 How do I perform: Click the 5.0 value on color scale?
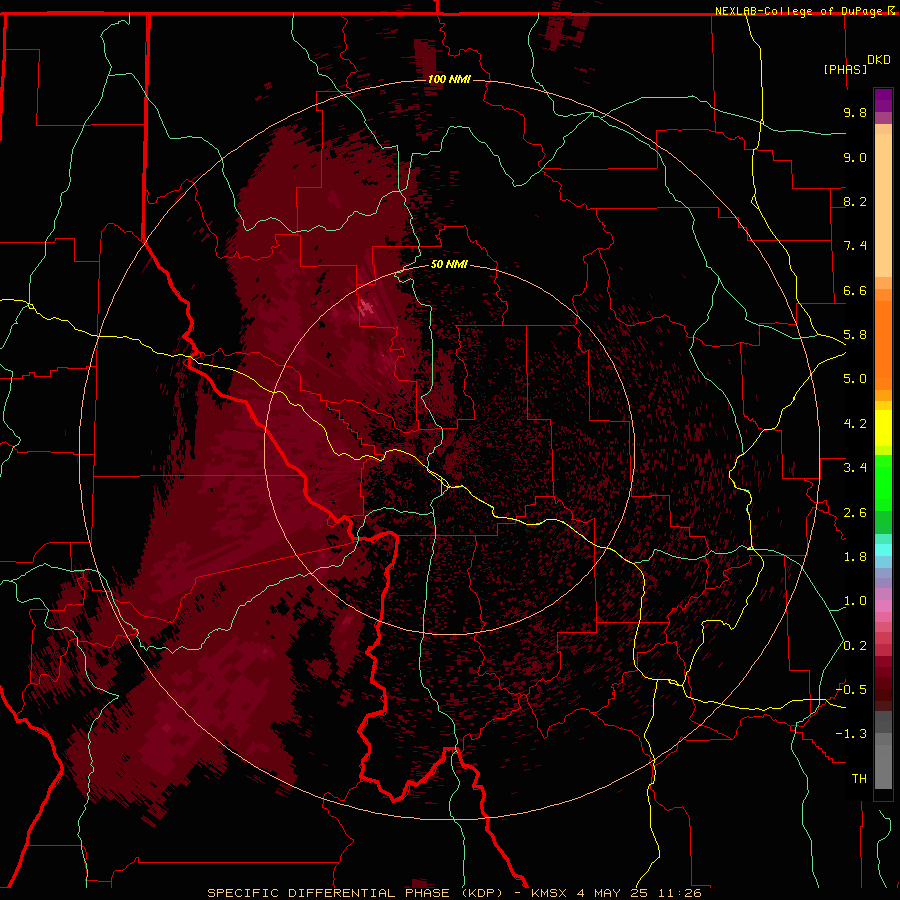[855, 379]
